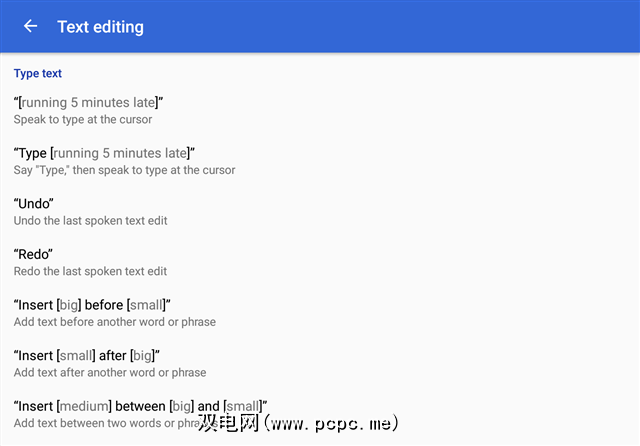The image size is (640, 446).
Task: Click "Redo the last spoken text edit" text
Action: coord(90,271)
